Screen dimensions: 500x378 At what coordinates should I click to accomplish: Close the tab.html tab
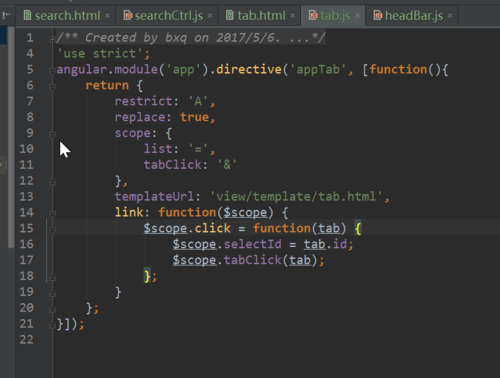[x=292, y=16]
